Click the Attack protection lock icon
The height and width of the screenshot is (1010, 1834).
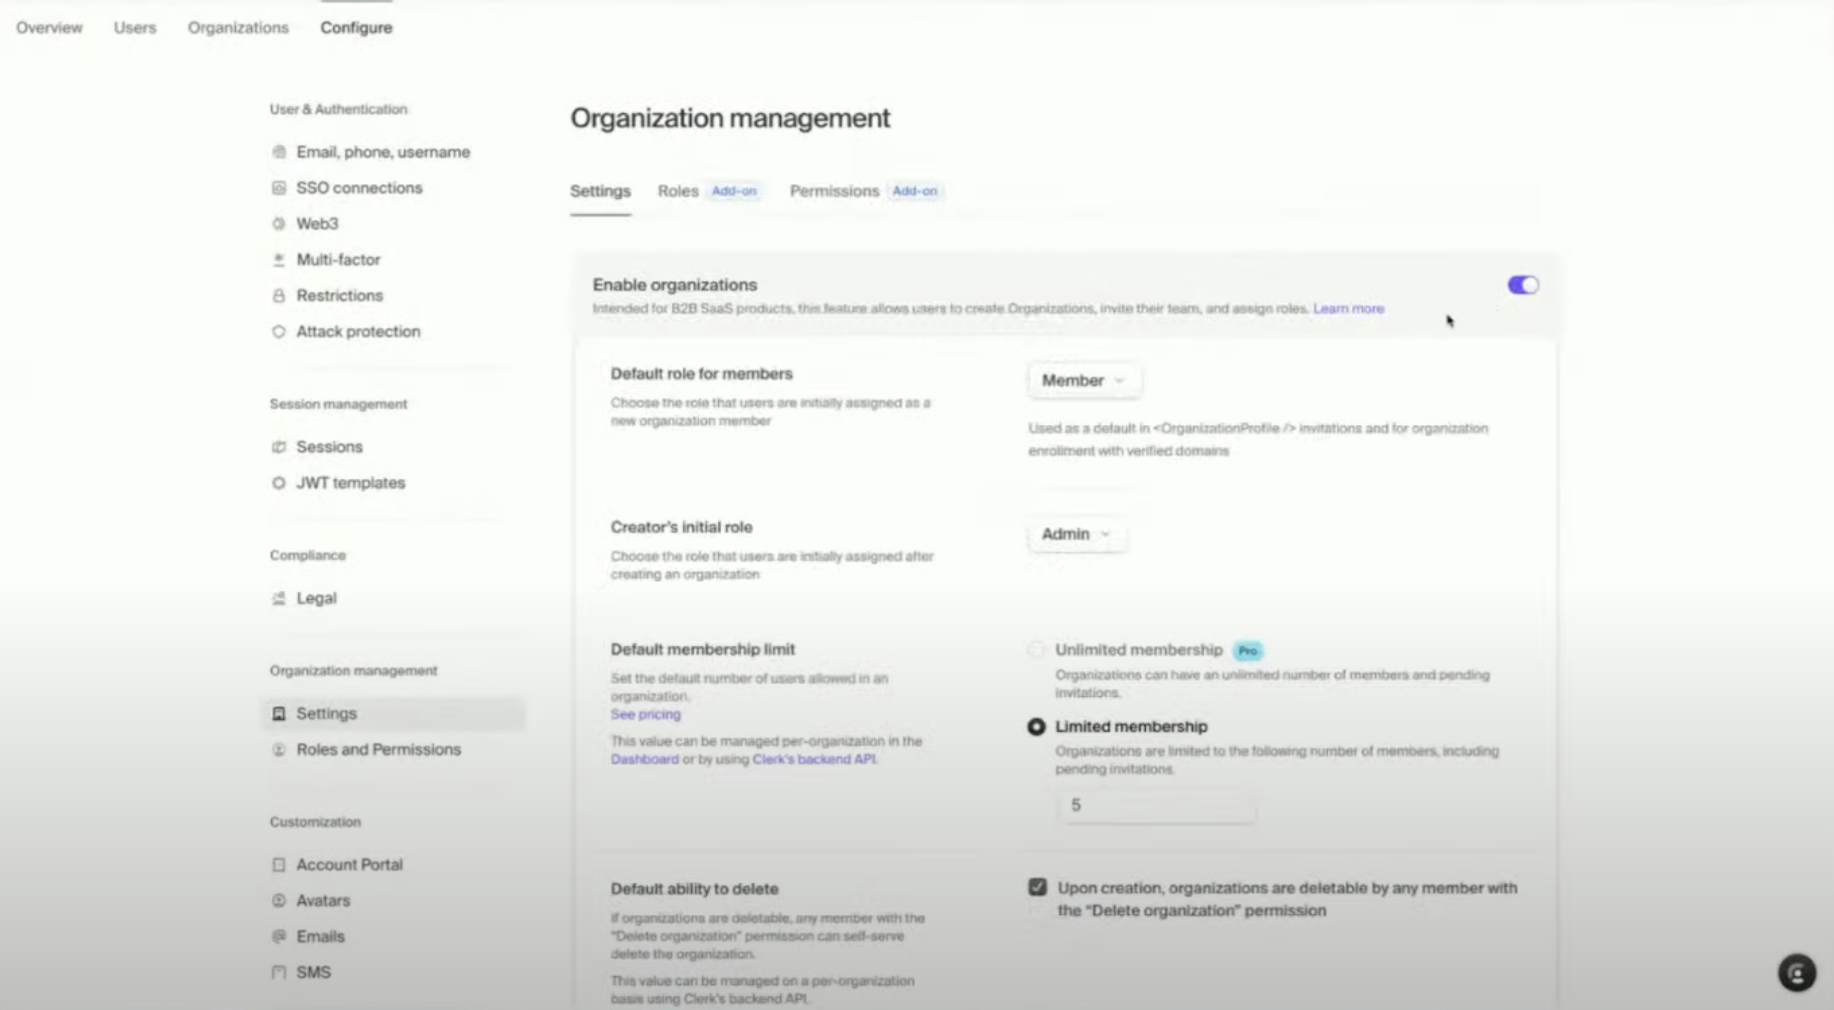278,331
